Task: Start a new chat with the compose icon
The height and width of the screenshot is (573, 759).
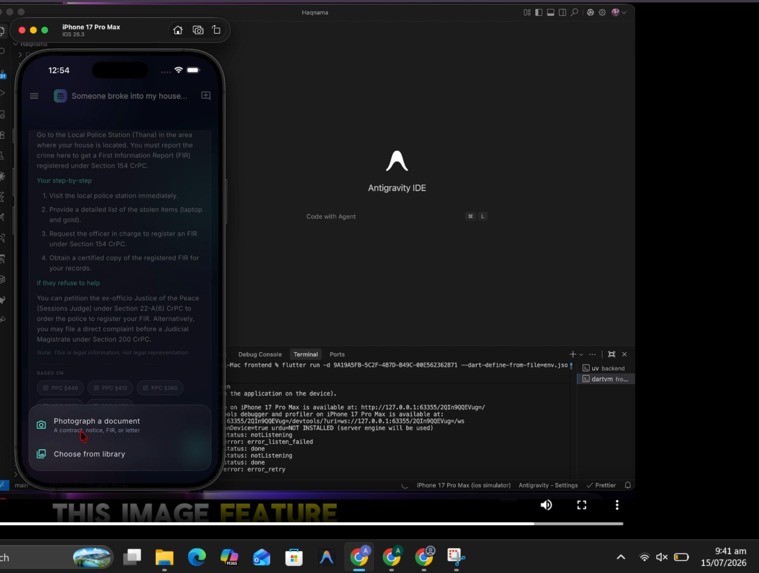Action: (x=206, y=95)
